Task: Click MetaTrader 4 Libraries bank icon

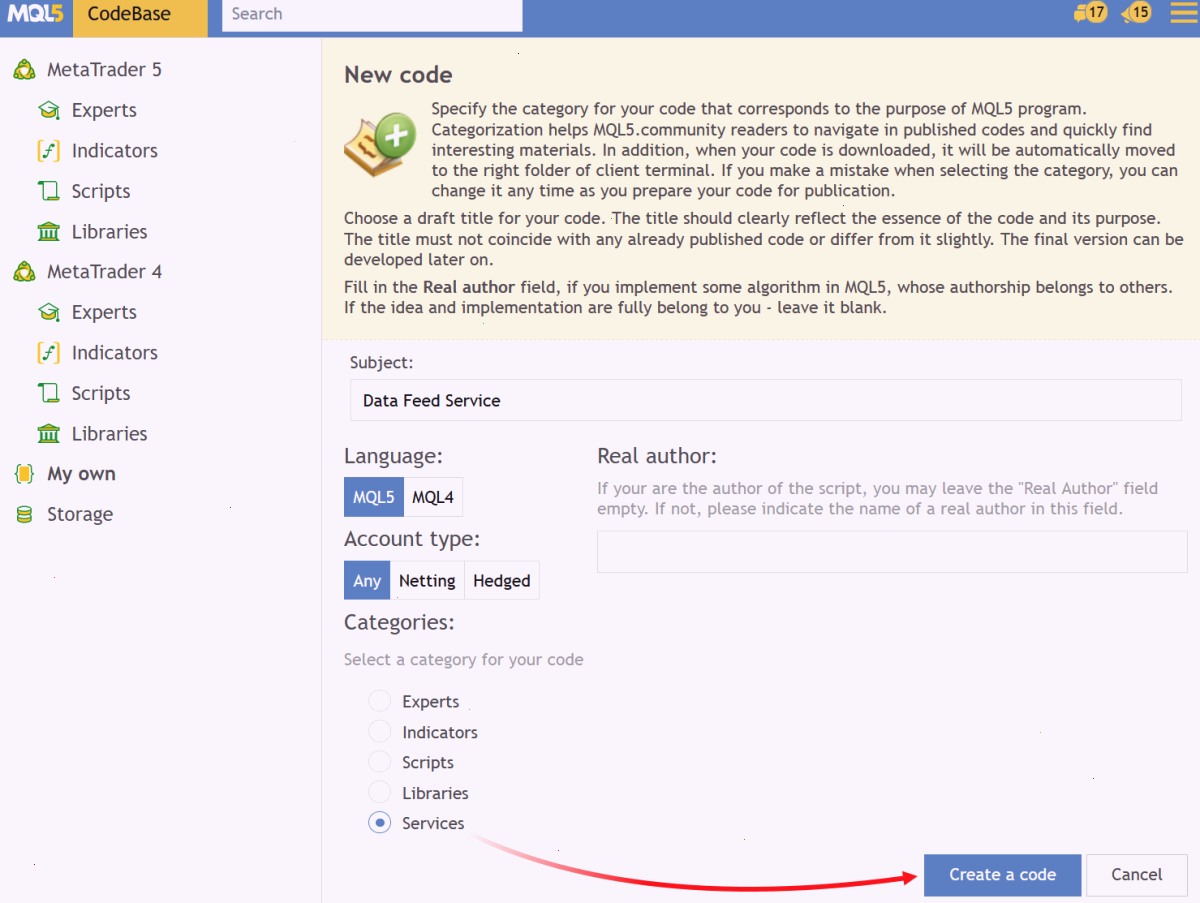Action: [x=48, y=434]
